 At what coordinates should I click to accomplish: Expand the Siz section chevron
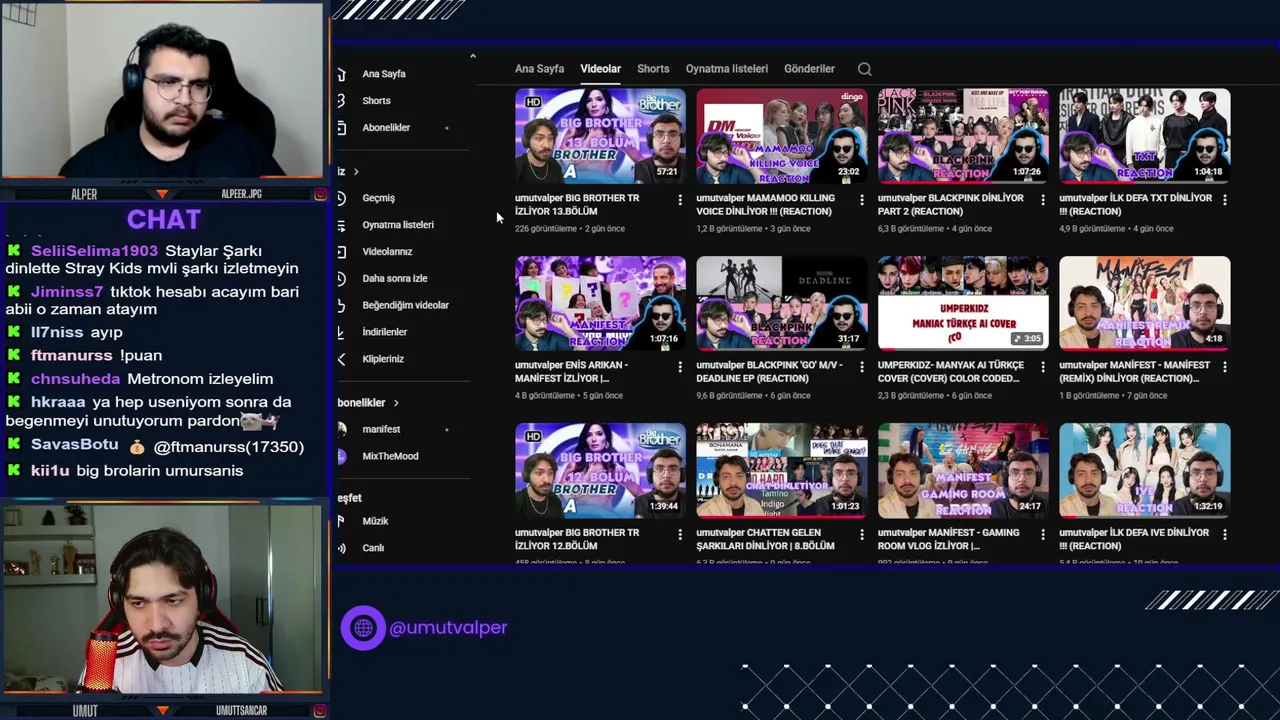pyautogui.click(x=355, y=172)
